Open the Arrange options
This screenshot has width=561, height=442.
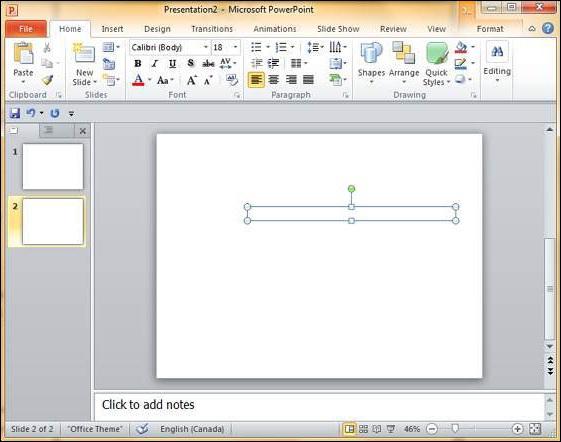tap(404, 64)
